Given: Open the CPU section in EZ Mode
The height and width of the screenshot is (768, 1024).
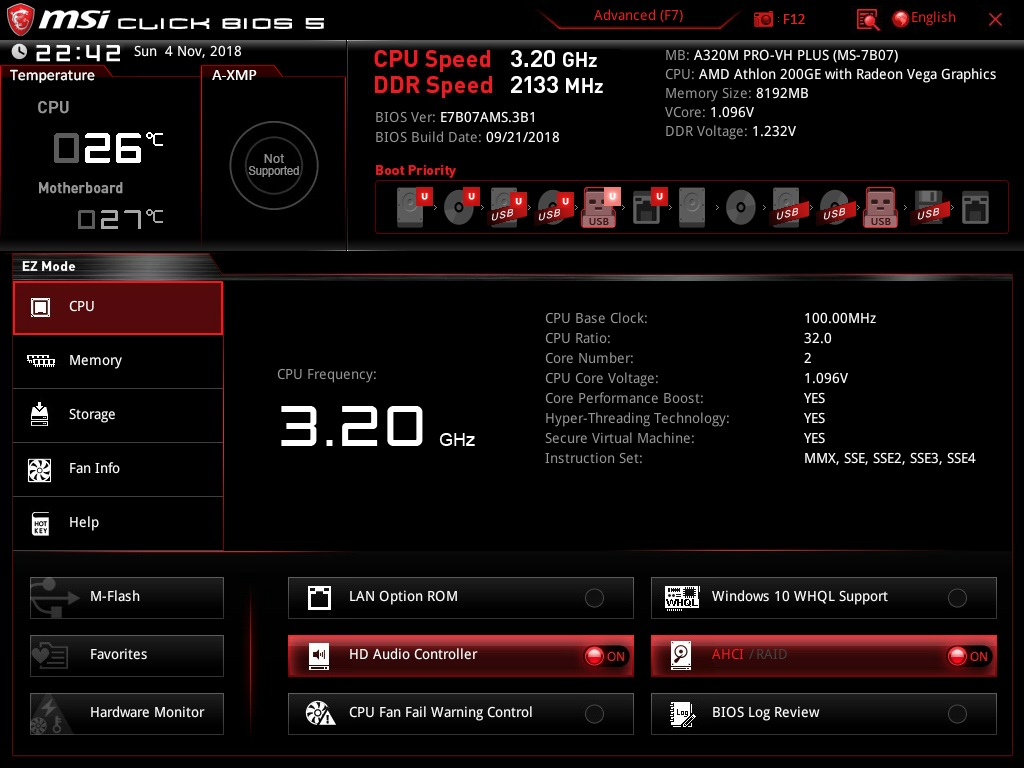Looking at the screenshot, I should (x=118, y=308).
